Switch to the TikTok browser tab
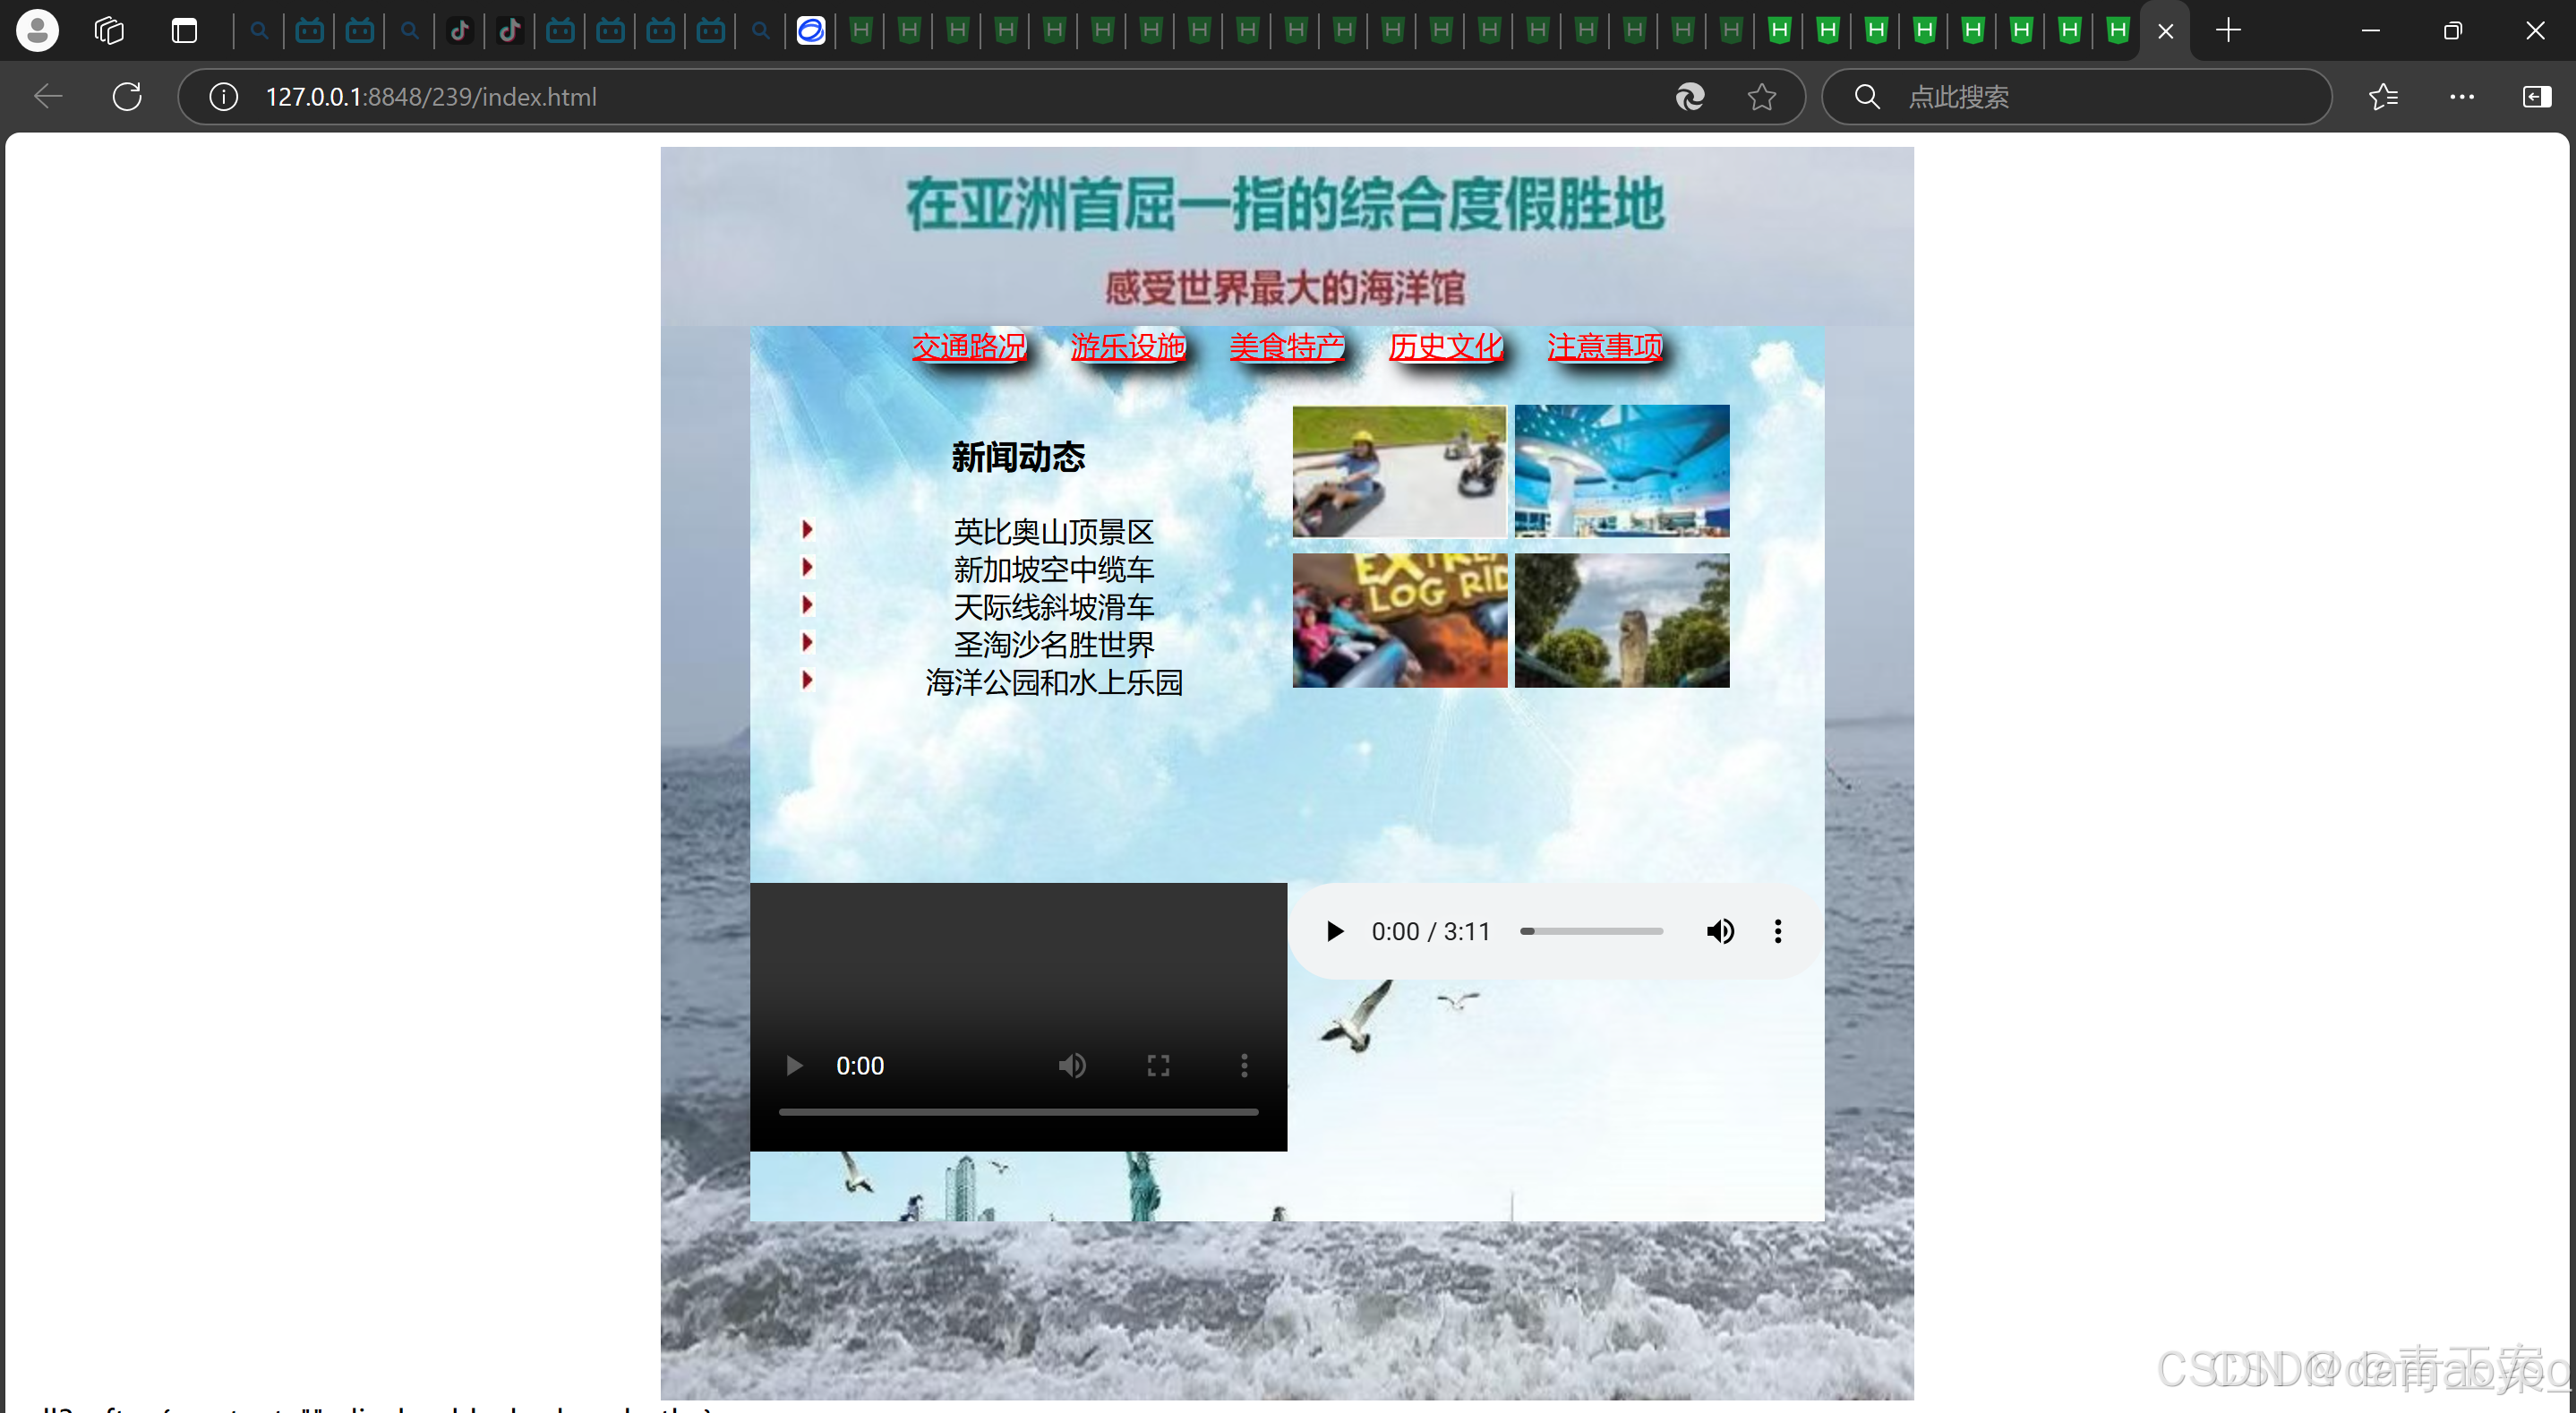Screen dimensions: 2576x1413 tap(460, 30)
